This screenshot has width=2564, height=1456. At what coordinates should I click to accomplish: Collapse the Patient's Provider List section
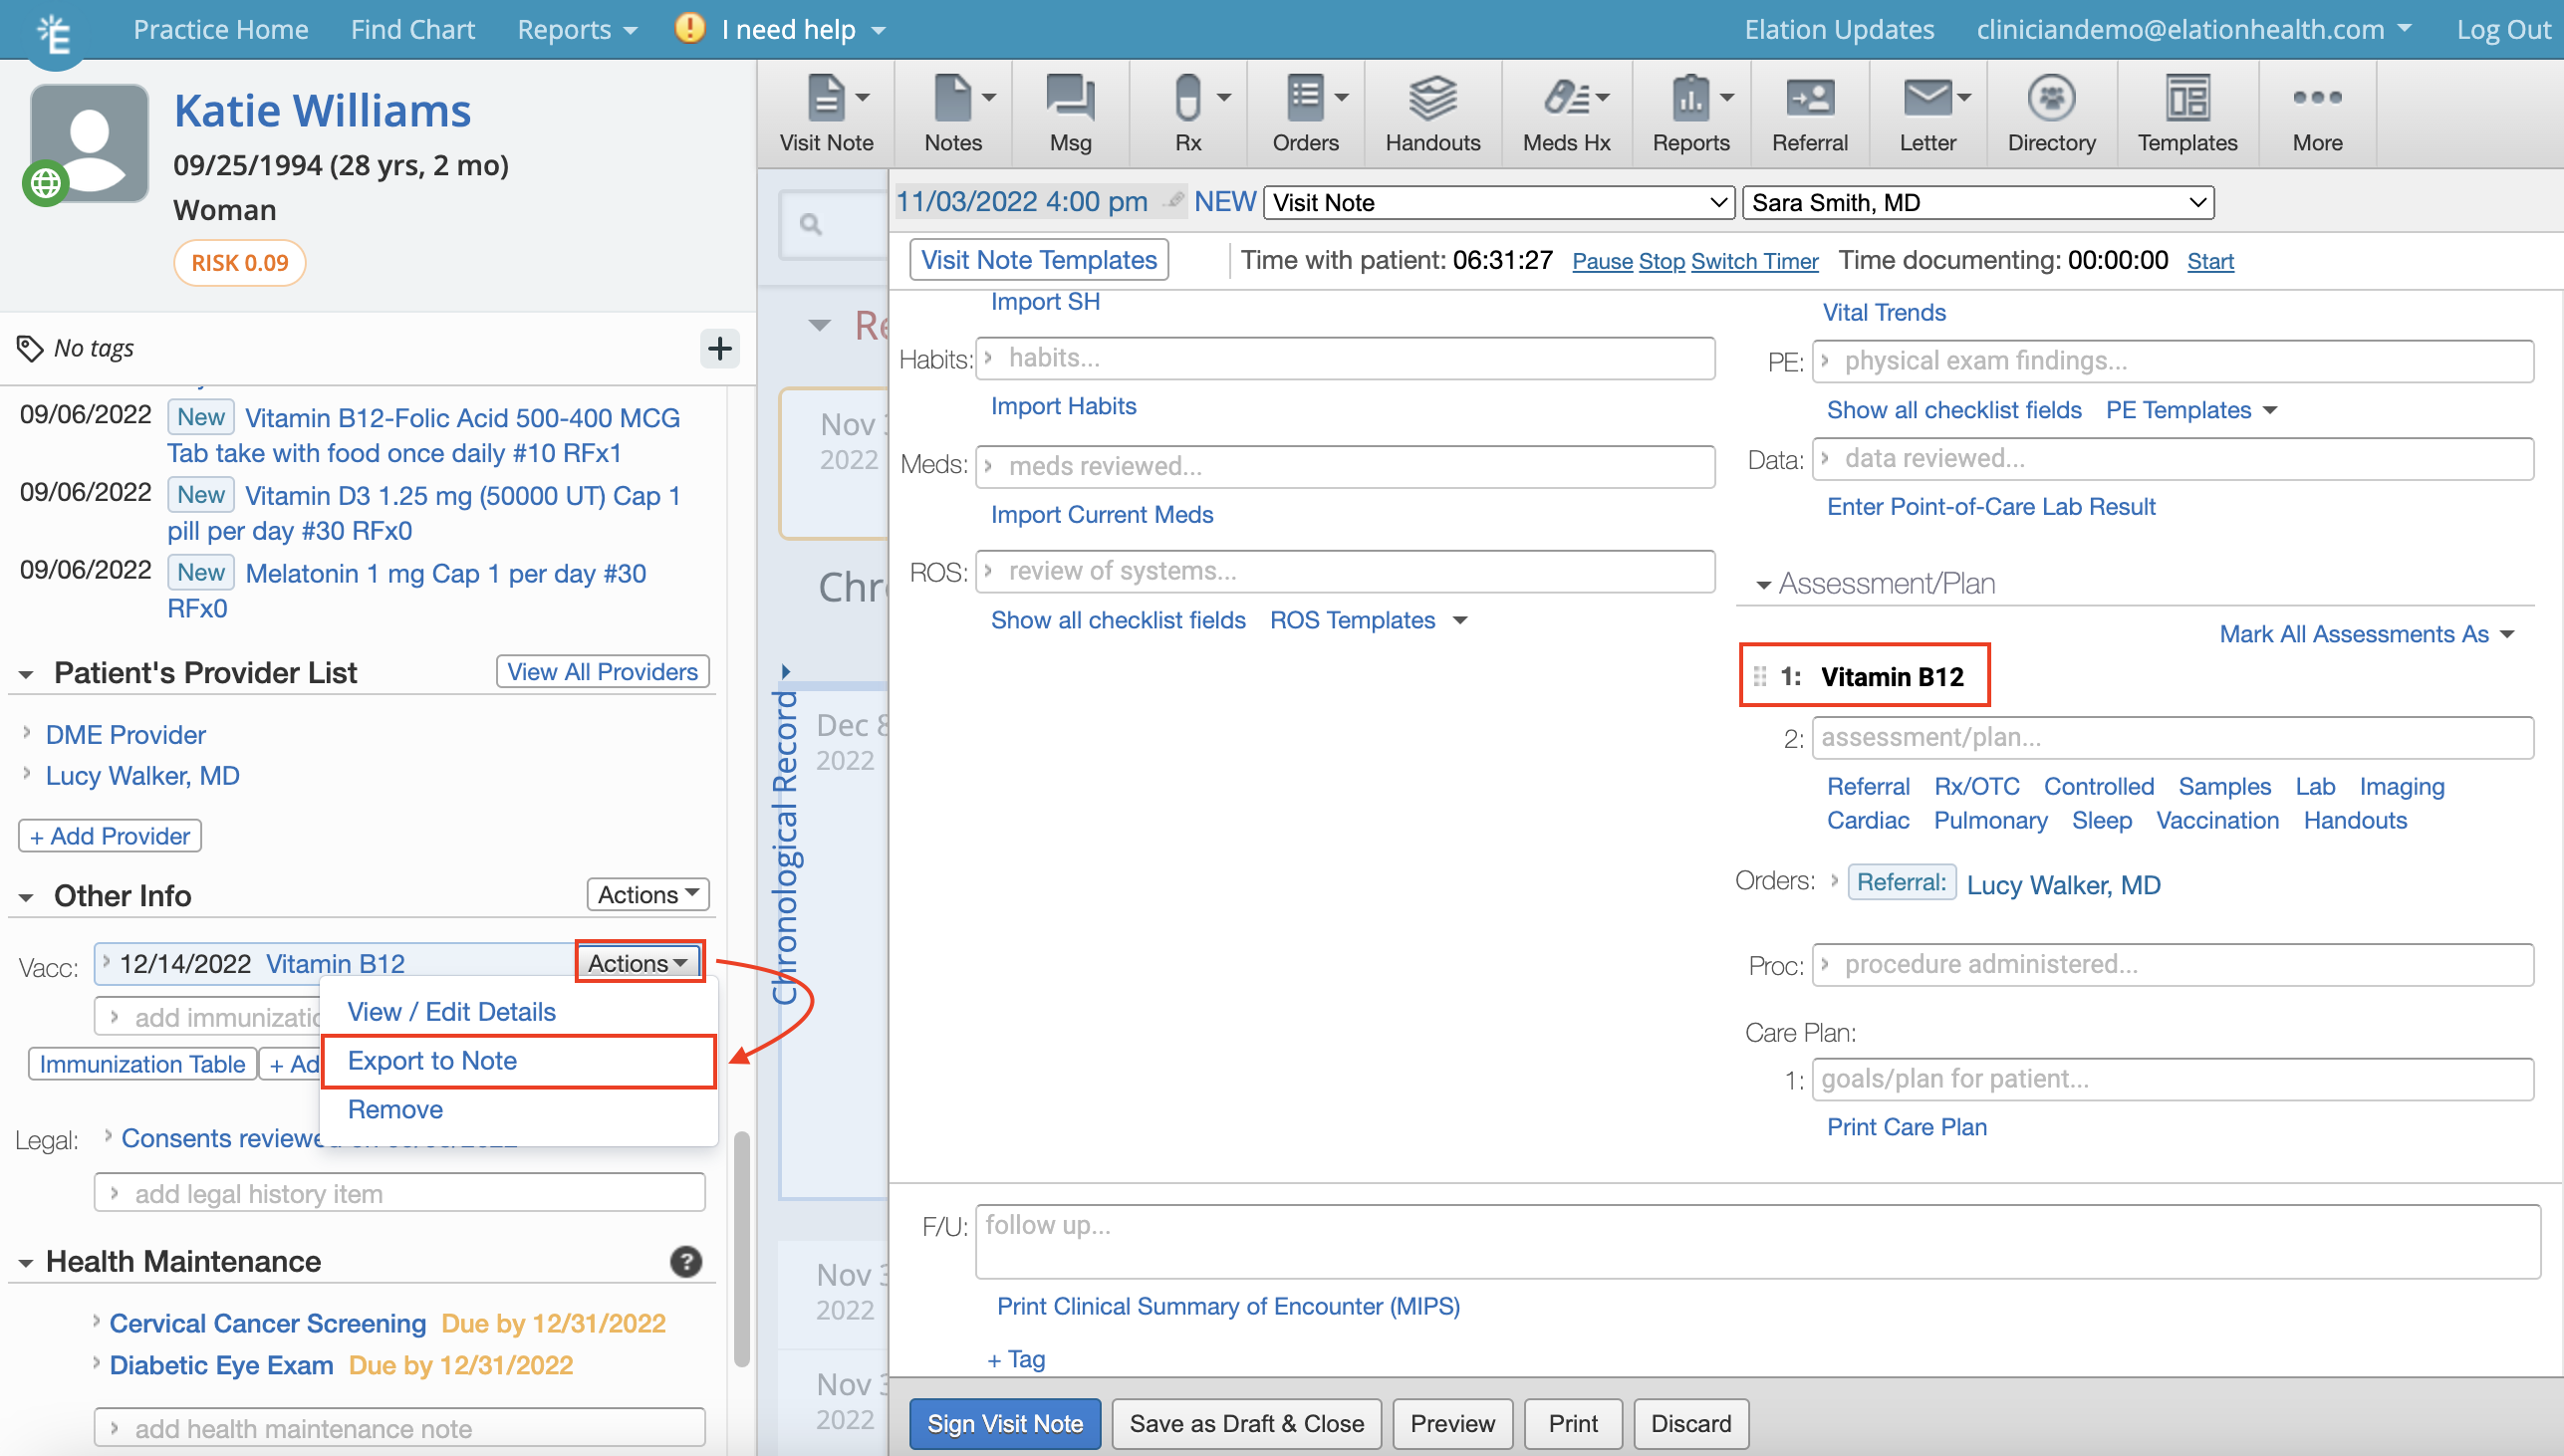(27, 675)
